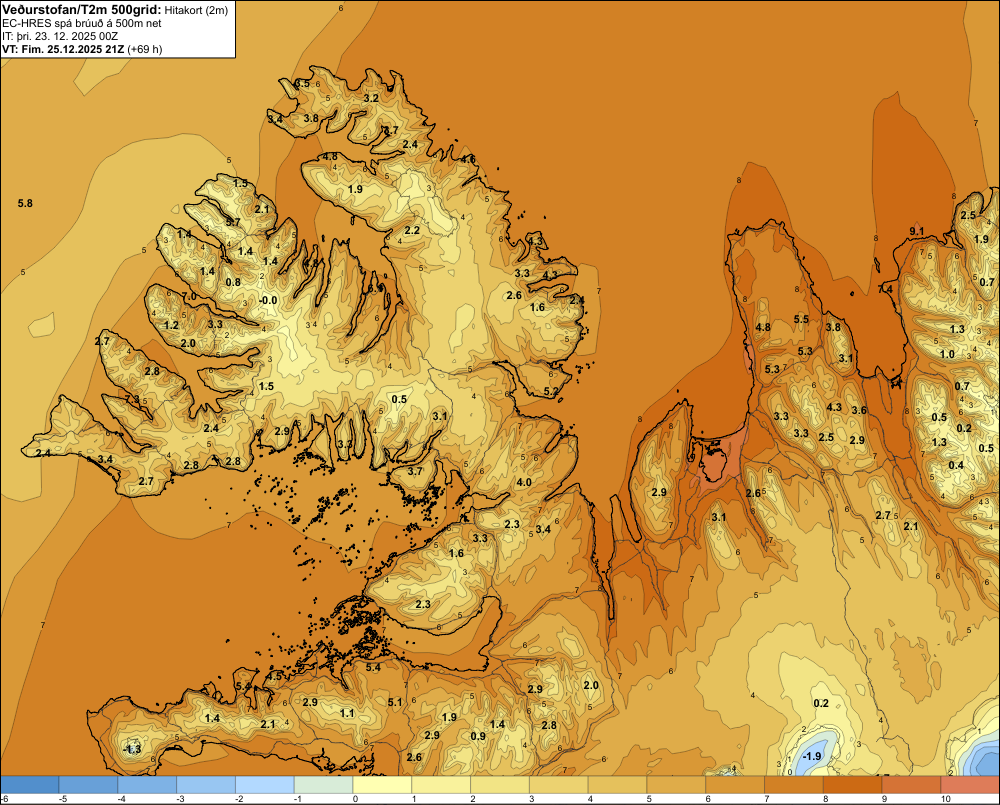Click the legend color swatch between -4 and -3
This screenshot has width=1000, height=805.
[x=147, y=785]
